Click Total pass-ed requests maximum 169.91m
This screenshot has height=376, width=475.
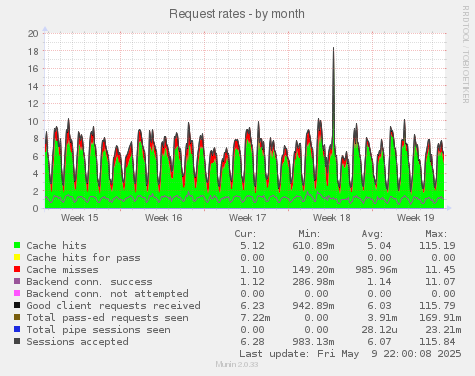pos(440,318)
